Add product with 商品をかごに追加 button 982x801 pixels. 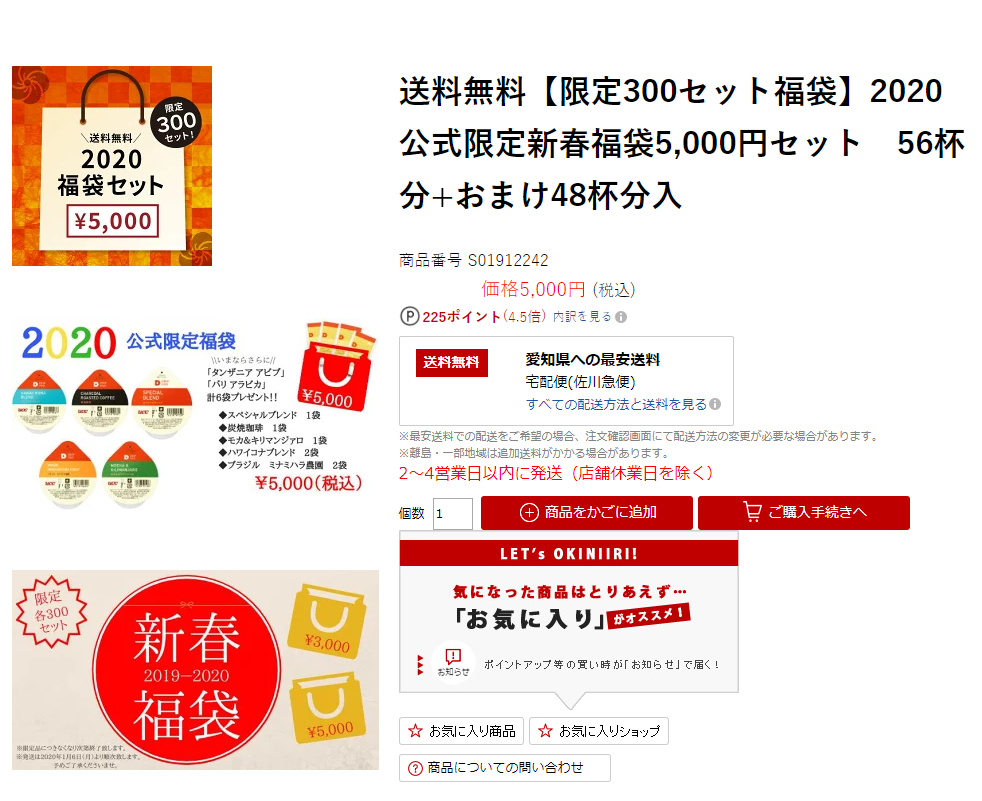point(587,513)
